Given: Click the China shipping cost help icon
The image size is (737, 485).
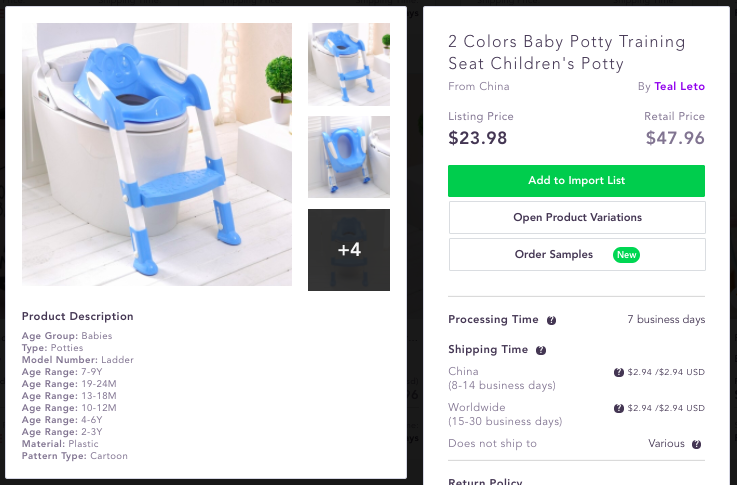Looking at the screenshot, I should pyautogui.click(x=619, y=372).
